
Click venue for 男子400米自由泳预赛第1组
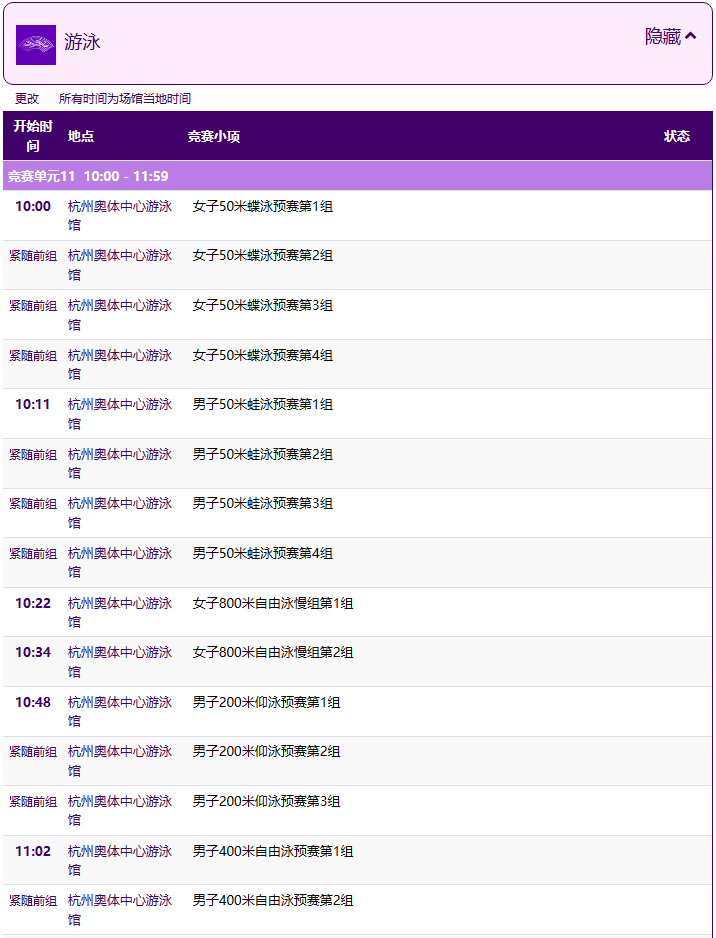pyautogui.click(x=120, y=860)
